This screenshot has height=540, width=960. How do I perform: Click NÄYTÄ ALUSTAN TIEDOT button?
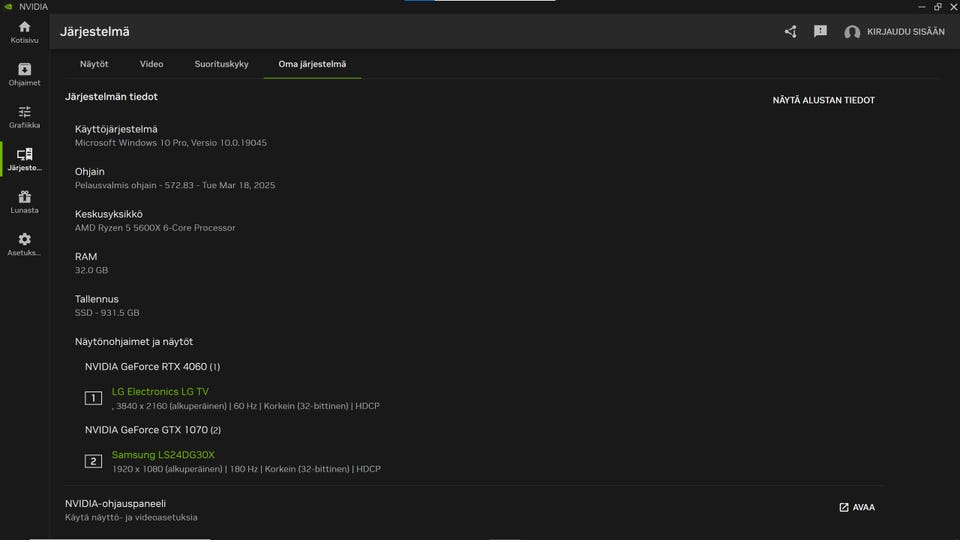823,100
